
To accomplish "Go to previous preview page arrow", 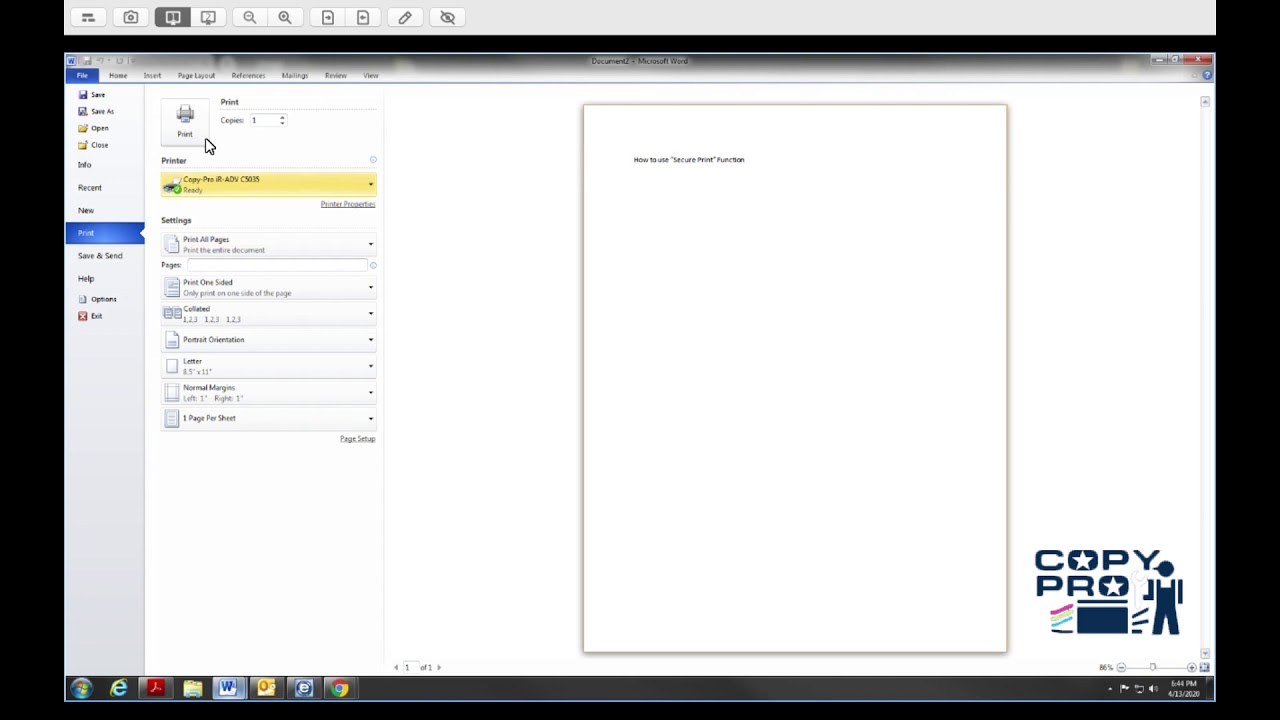I will 396,667.
